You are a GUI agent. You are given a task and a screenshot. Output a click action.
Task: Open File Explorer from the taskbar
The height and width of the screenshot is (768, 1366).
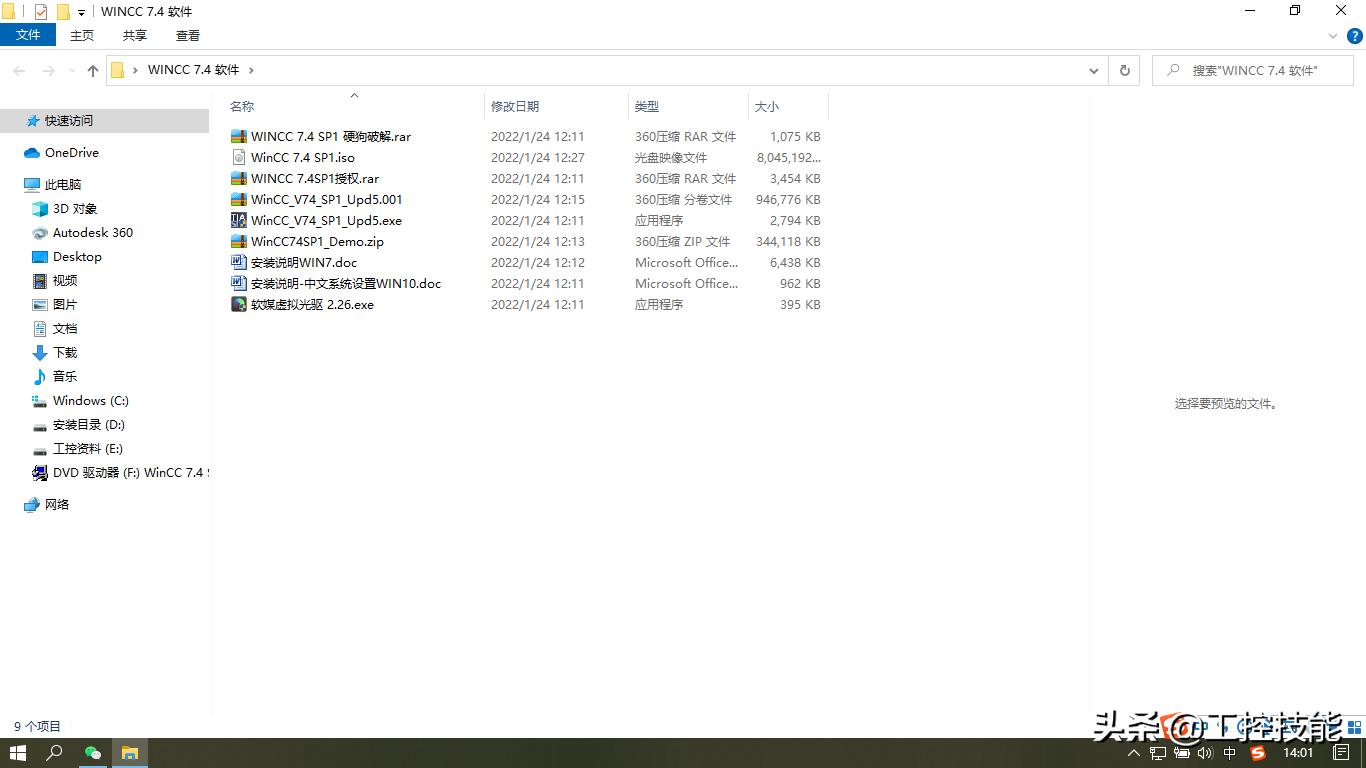(x=130, y=753)
